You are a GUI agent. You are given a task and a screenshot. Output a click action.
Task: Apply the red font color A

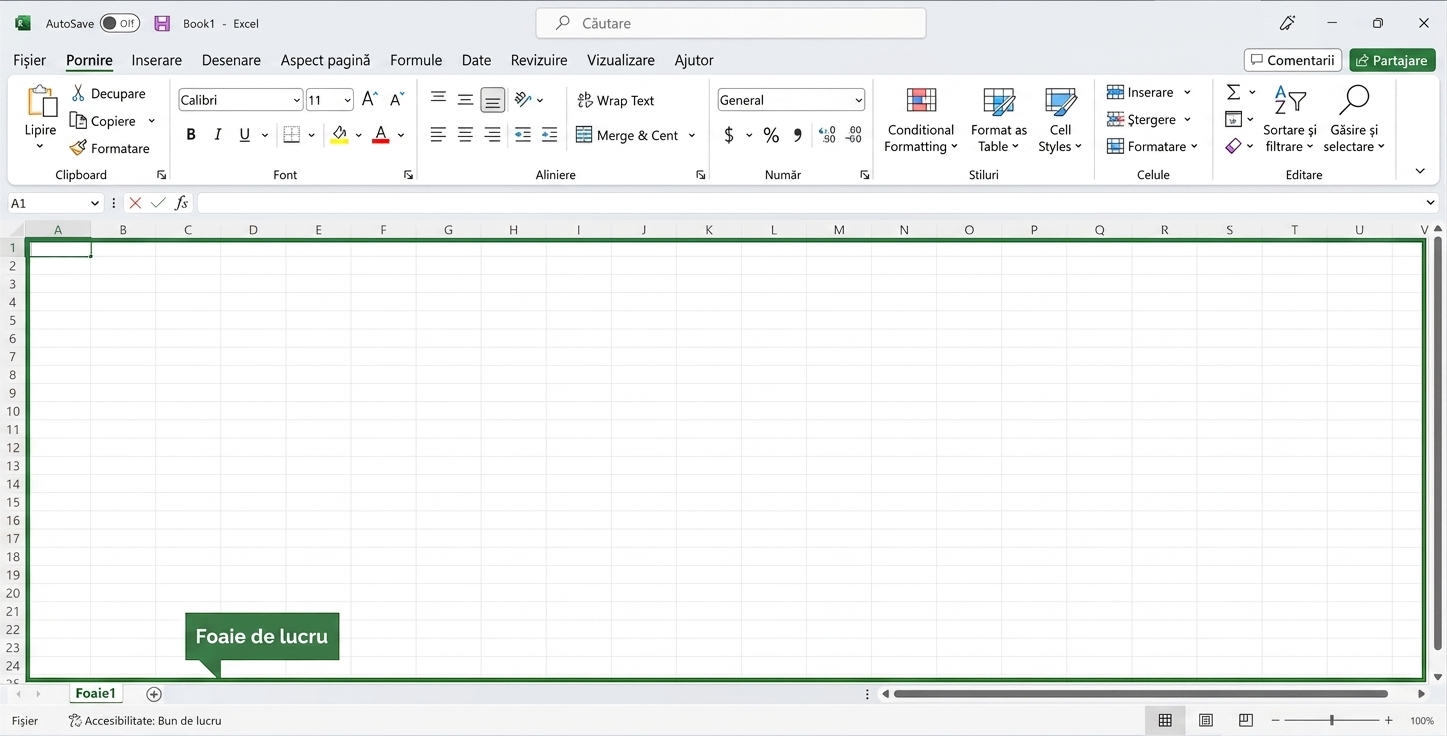pos(380,135)
